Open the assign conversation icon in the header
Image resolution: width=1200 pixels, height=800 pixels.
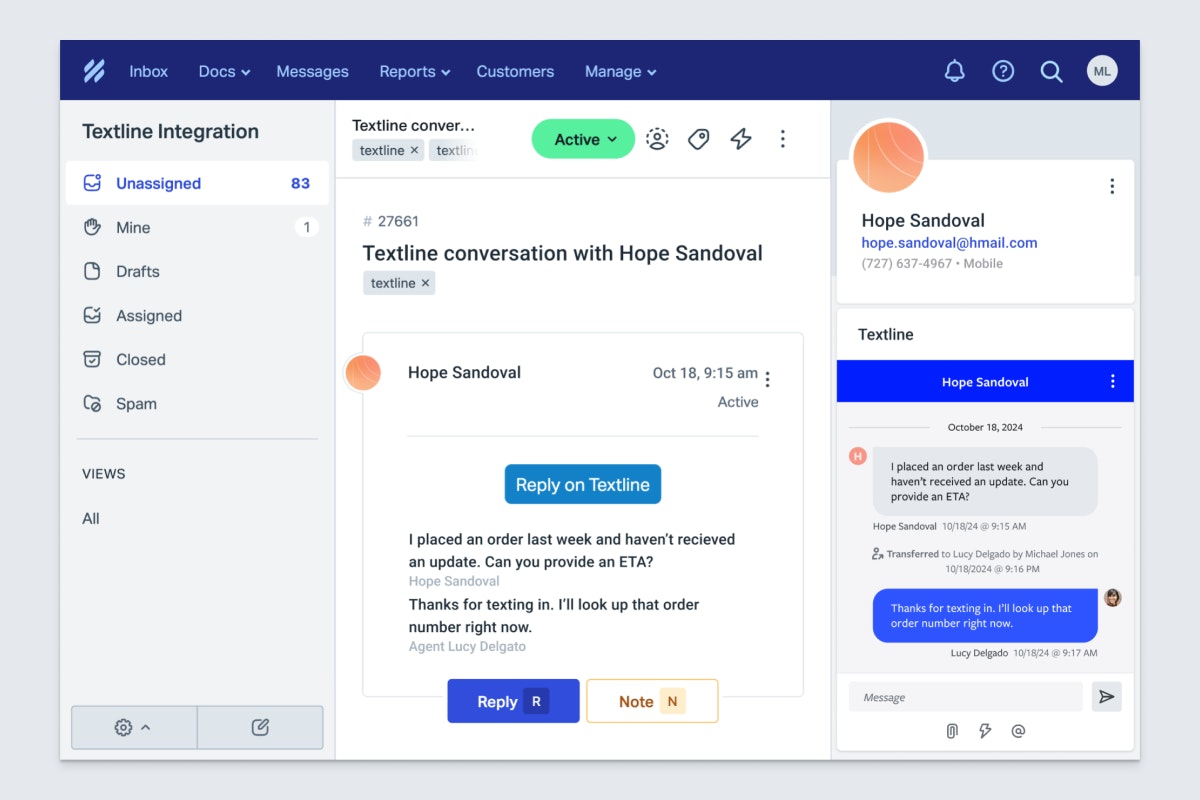[657, 139]
